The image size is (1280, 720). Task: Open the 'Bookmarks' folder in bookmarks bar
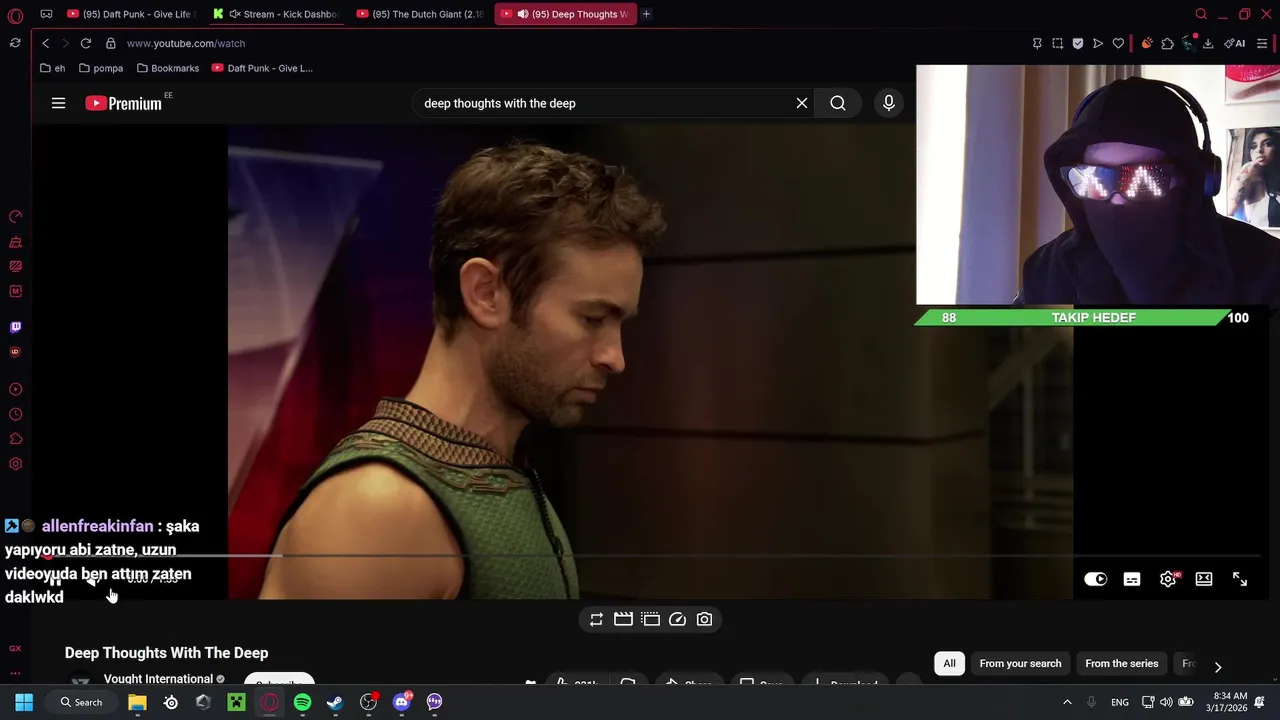tap(167, 68)
